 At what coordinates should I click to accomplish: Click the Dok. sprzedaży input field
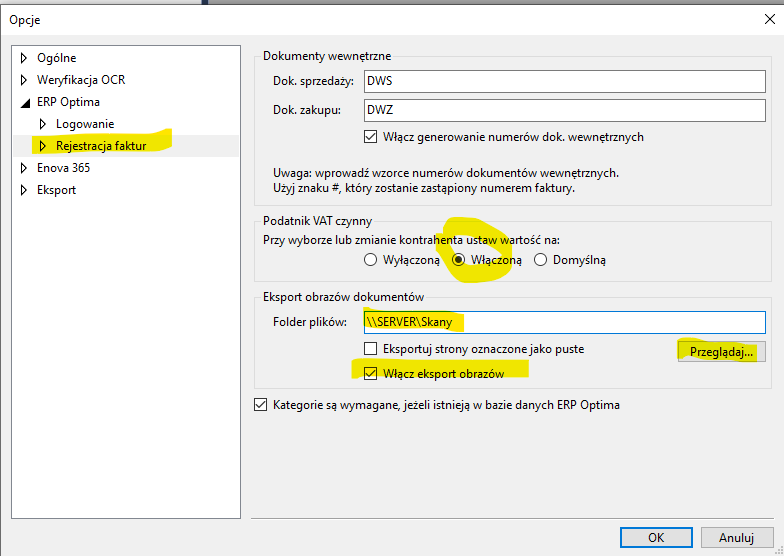[x=564, y=81]
